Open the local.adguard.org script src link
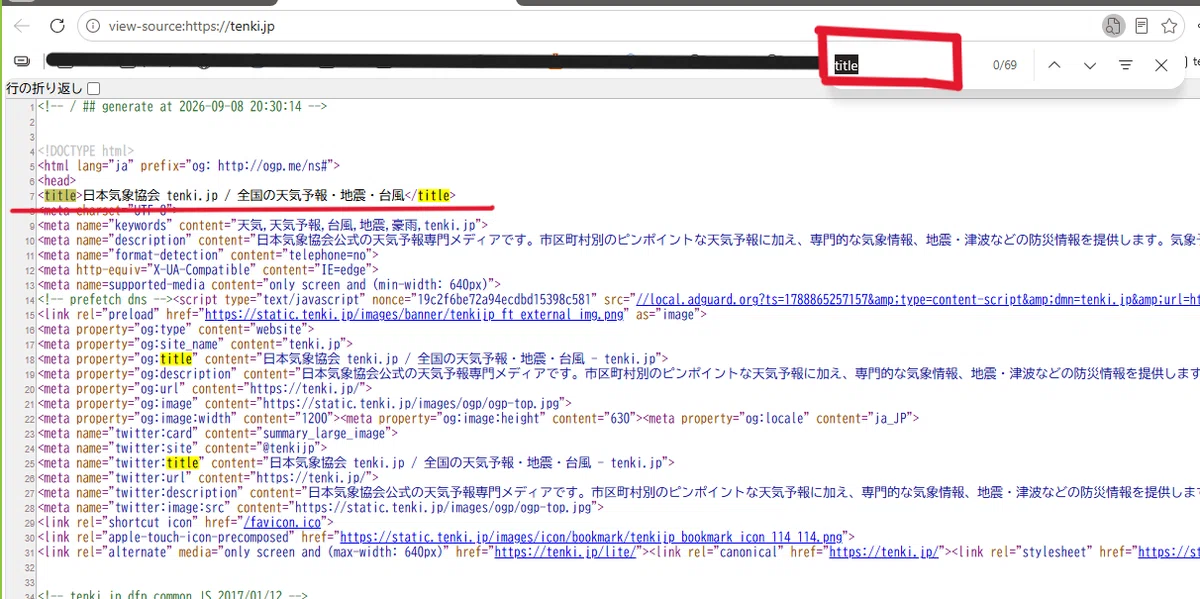This screenshot has width=1200, height=599. coord(917,299)
